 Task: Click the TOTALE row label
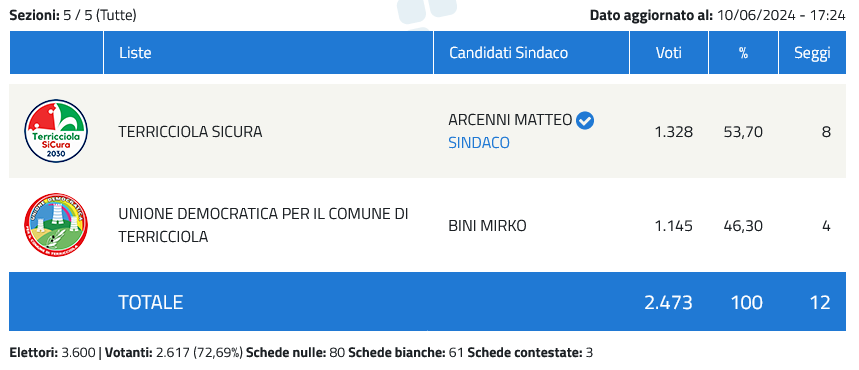pos(151,302)
